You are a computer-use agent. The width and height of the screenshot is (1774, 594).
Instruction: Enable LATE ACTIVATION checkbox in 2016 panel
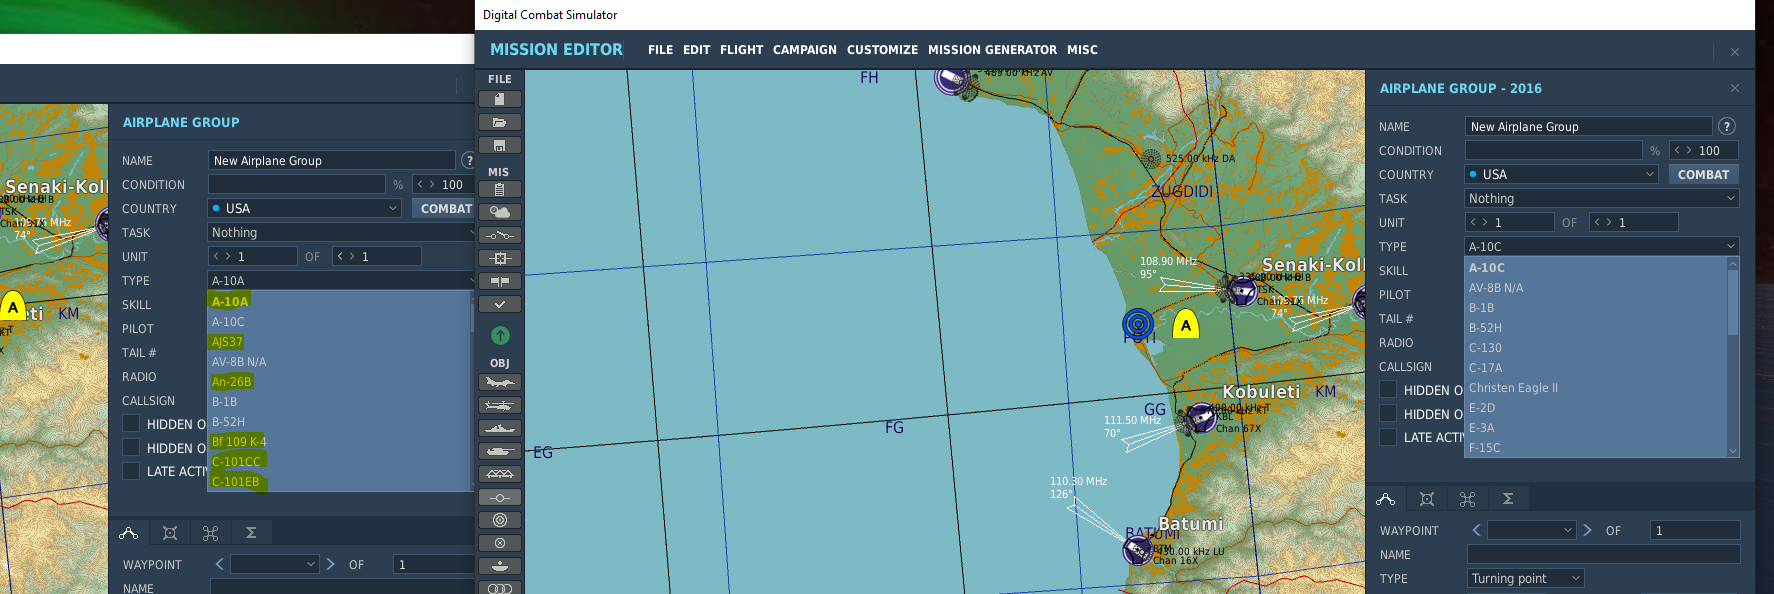point(1388,437)
